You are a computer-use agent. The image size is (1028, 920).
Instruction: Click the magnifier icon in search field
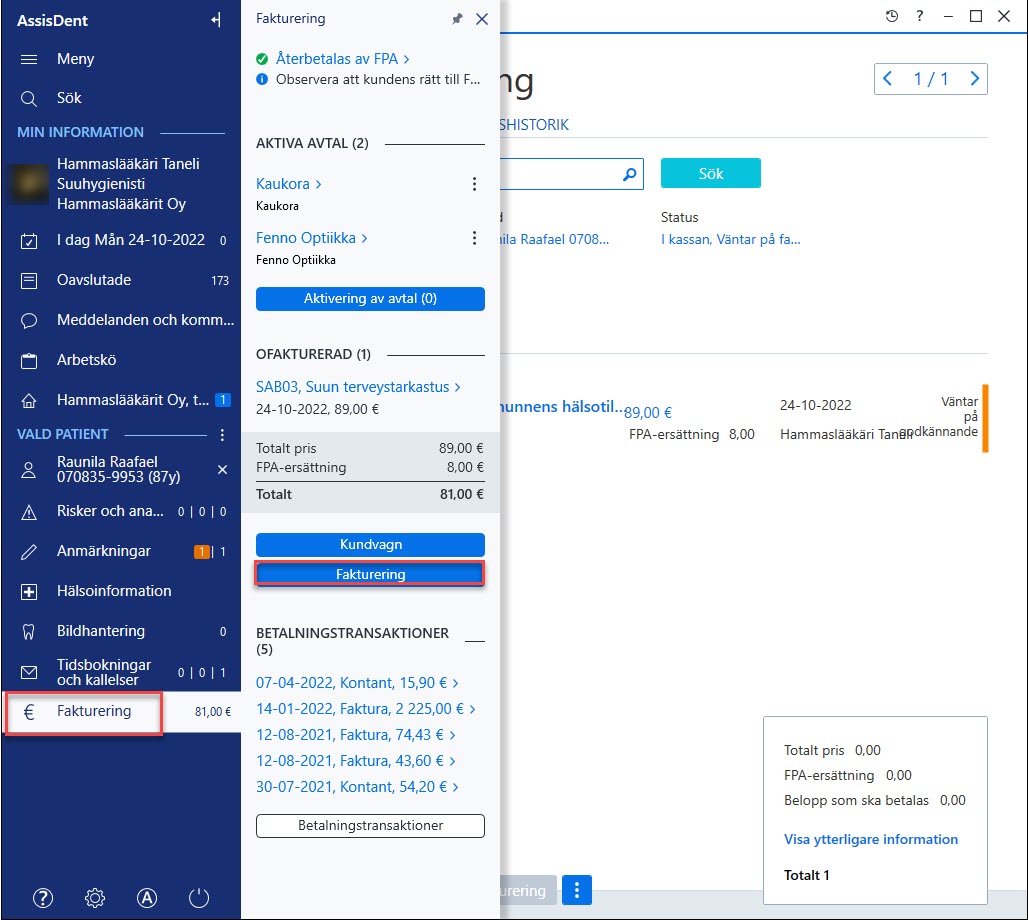(629, 174)
